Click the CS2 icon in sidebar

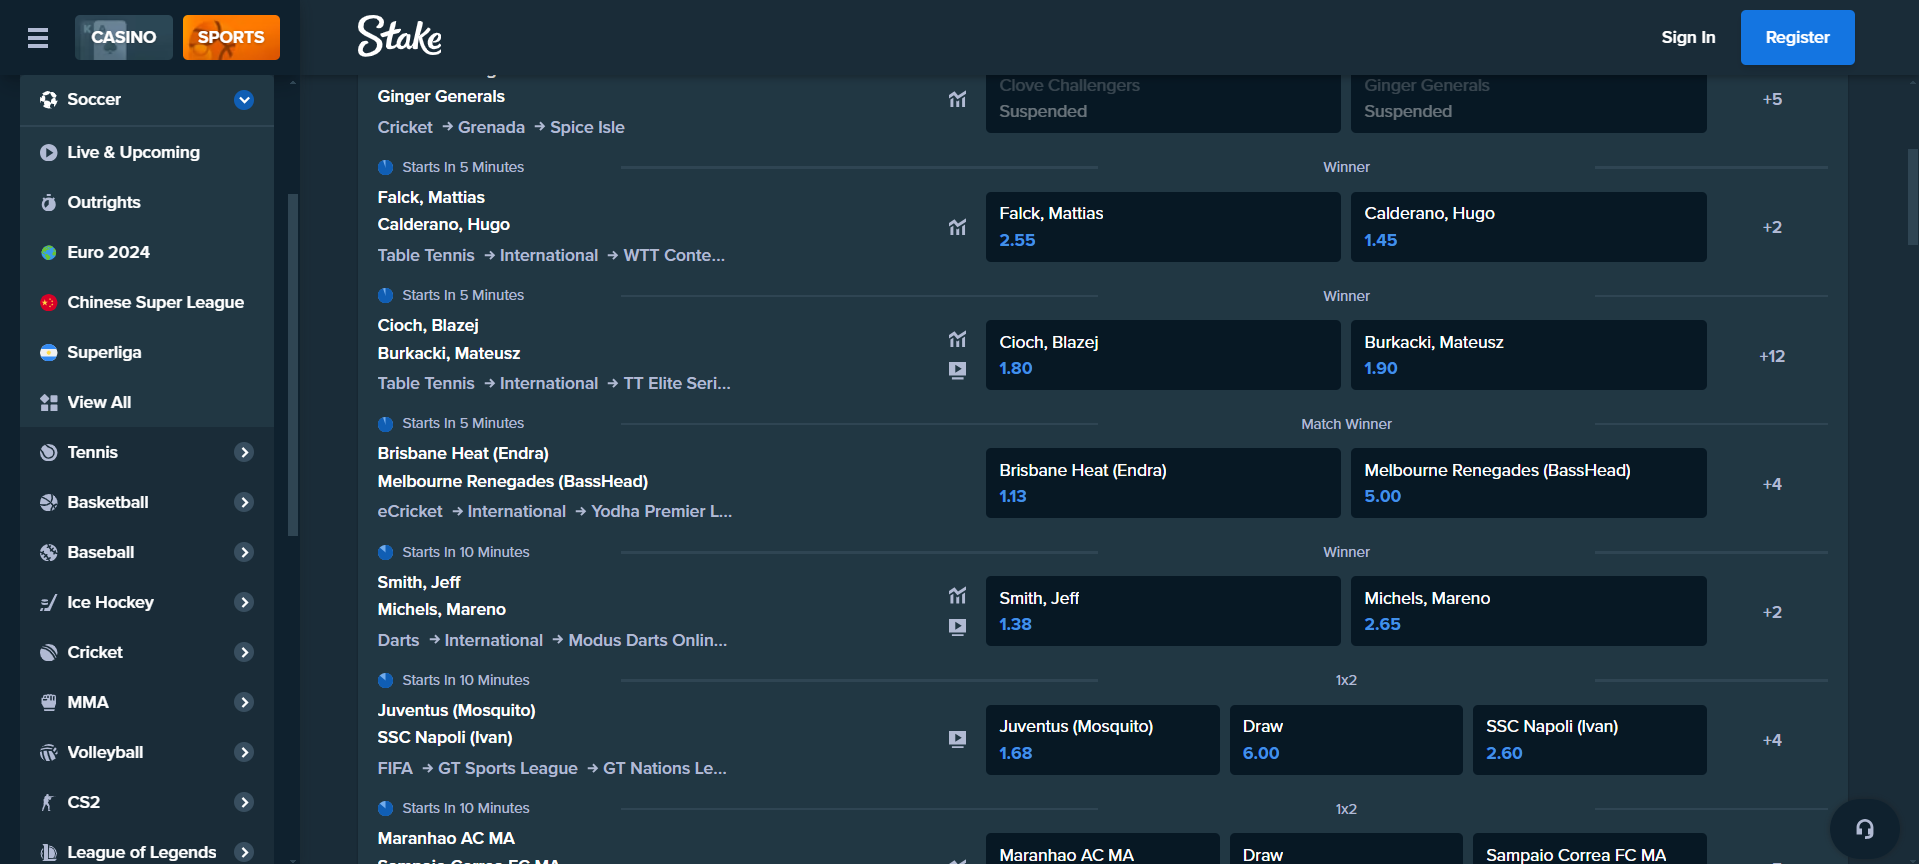(x=48, y=802)
